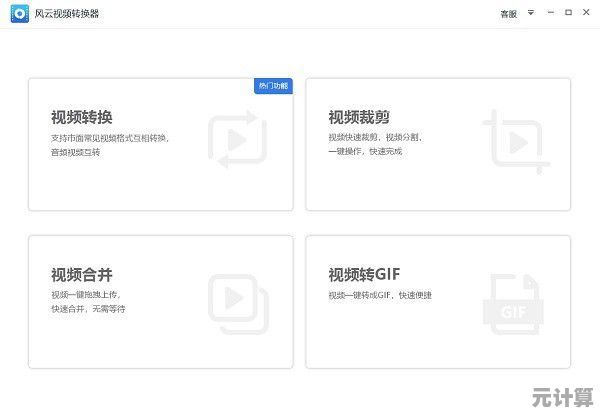Viewport: 600px width, 416px height.
Task: Minimize the video converter window
Action: [551, 13]
